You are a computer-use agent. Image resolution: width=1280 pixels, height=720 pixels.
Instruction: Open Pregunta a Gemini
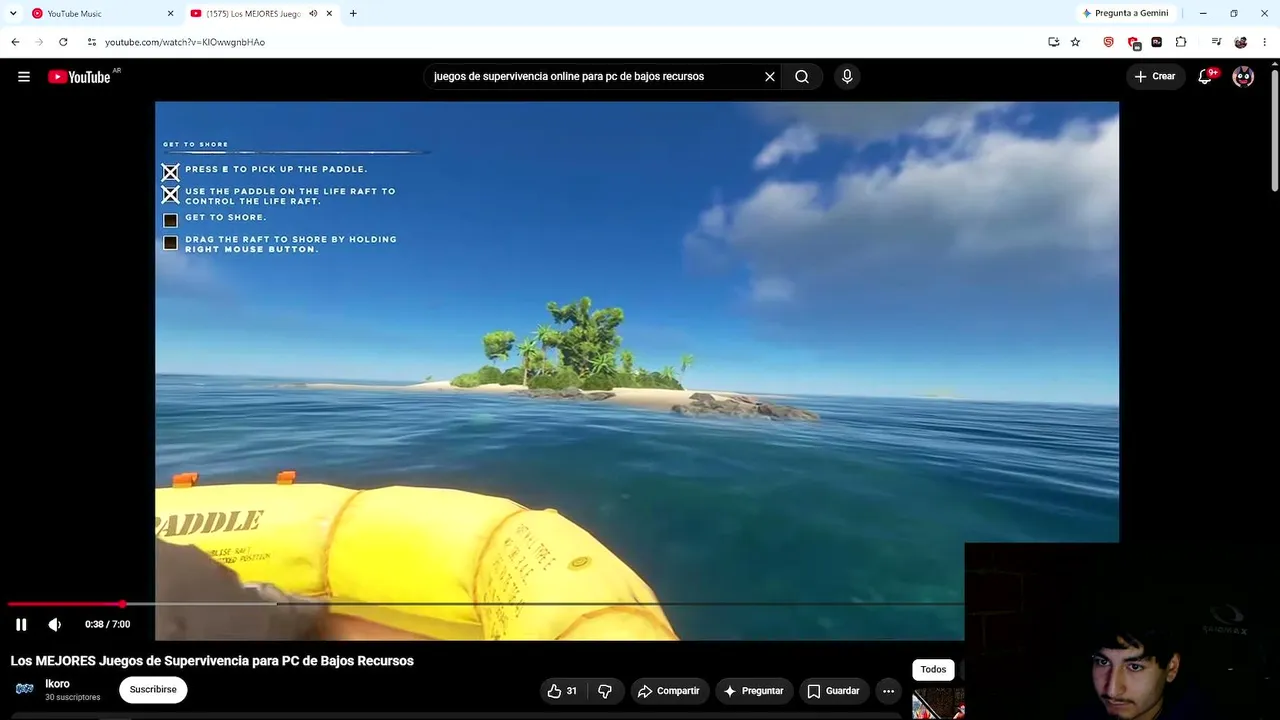(1125, 14)
